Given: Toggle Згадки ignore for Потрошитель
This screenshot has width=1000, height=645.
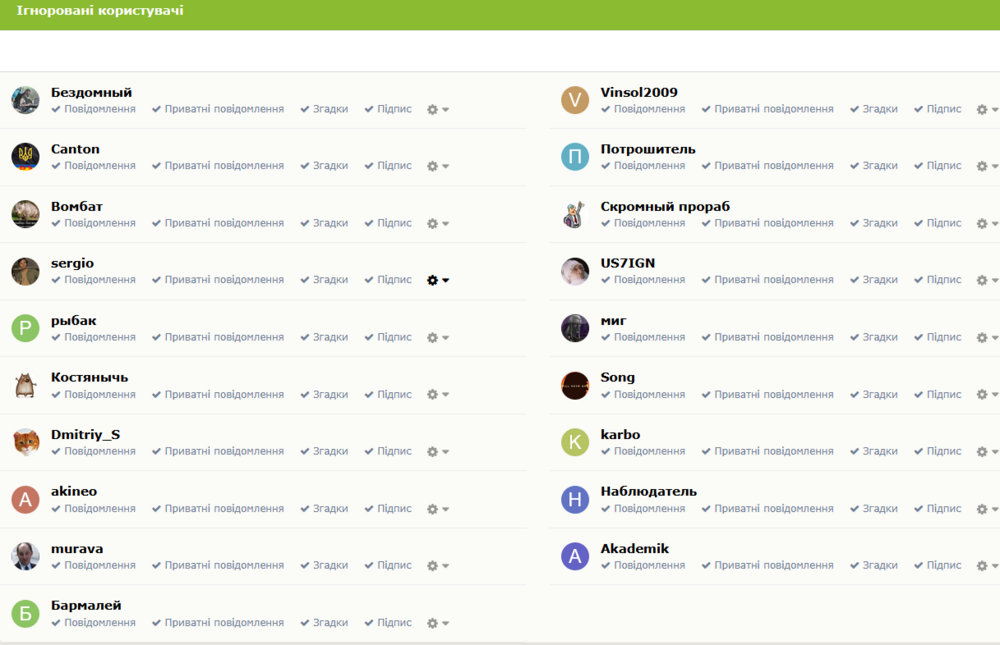Looking at the screenshot, I should point(874,166).
